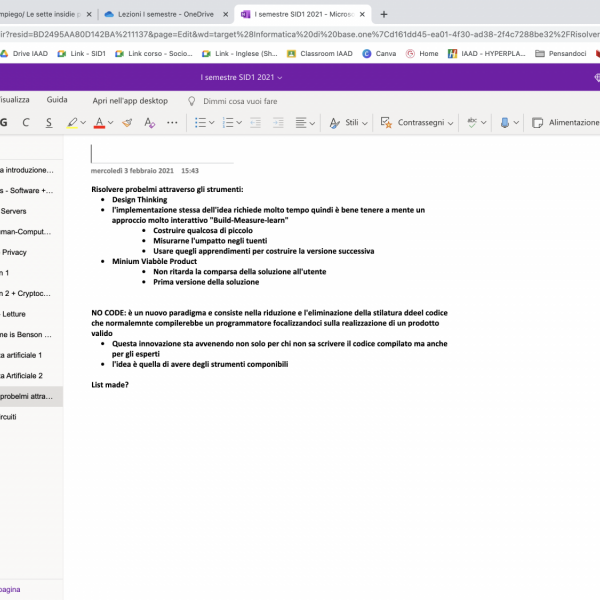Open Link corso - Socio bookmark
Screen dimensions: 600x600
tap(154, 54)
